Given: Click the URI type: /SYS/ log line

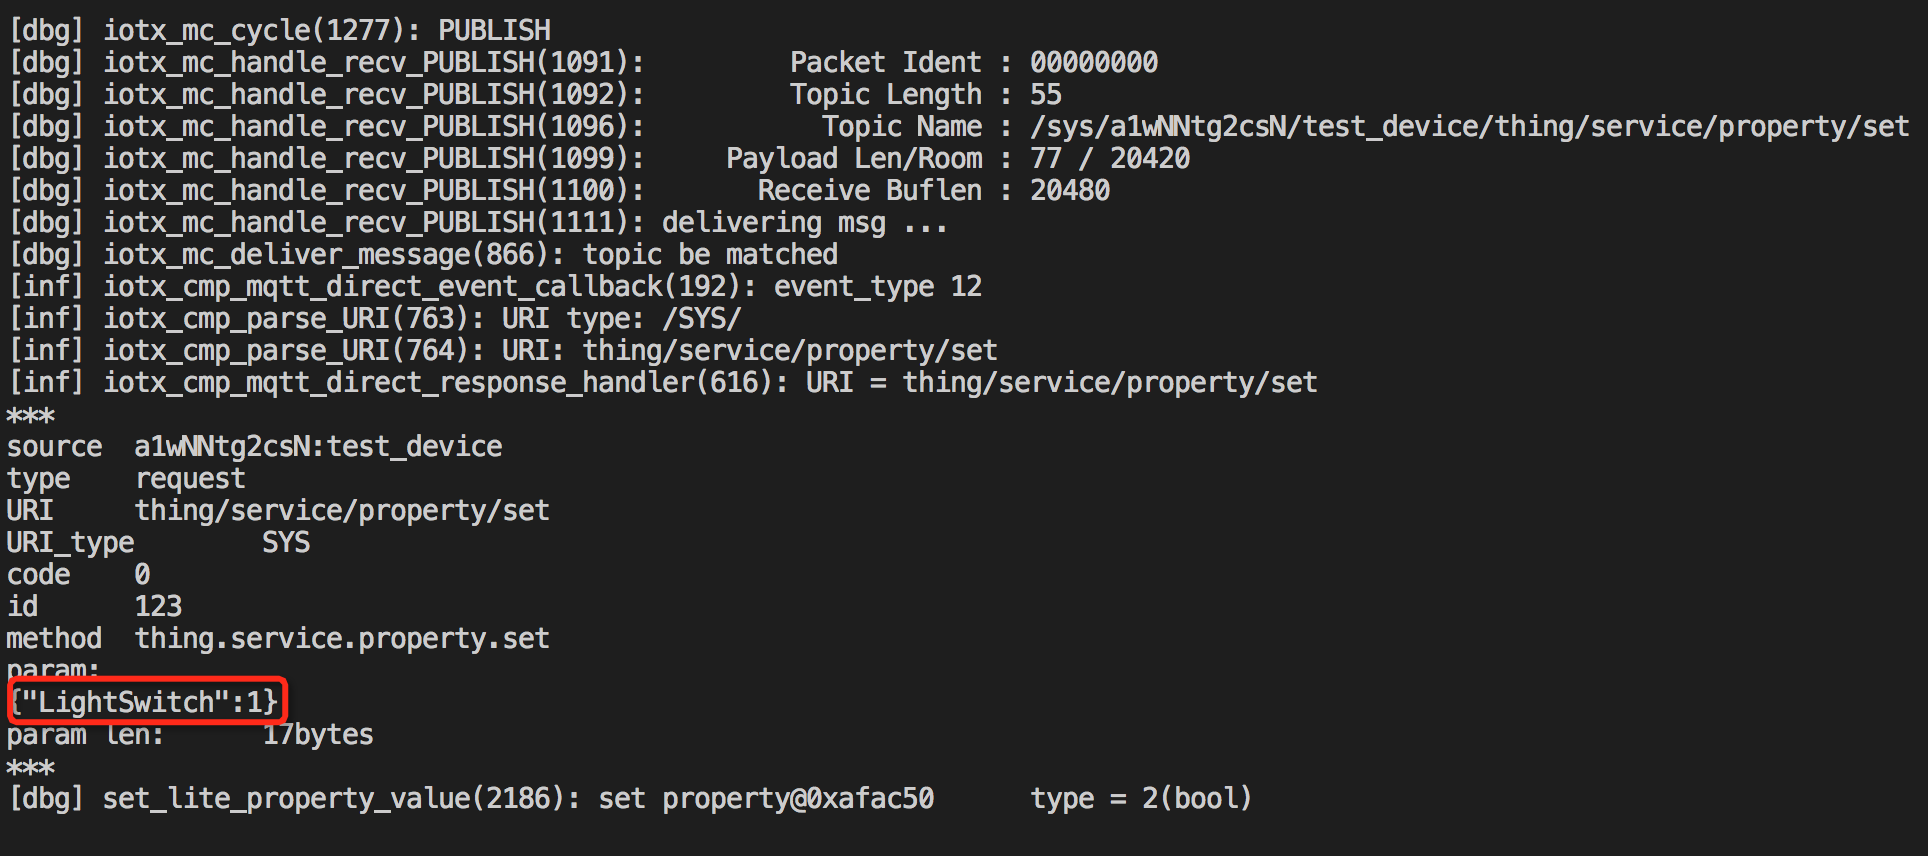Looking at the screenshot, I should pyautogui.click(x=375, y=318).
